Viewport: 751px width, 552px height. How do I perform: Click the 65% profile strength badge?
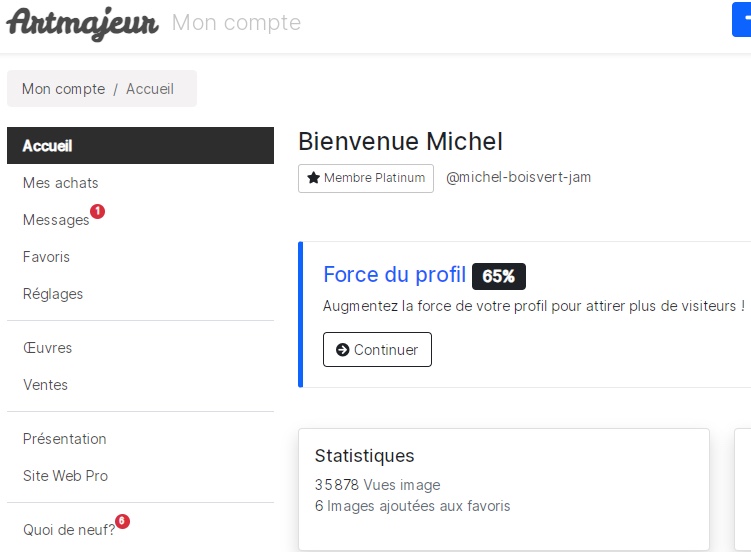click(499, 276)
